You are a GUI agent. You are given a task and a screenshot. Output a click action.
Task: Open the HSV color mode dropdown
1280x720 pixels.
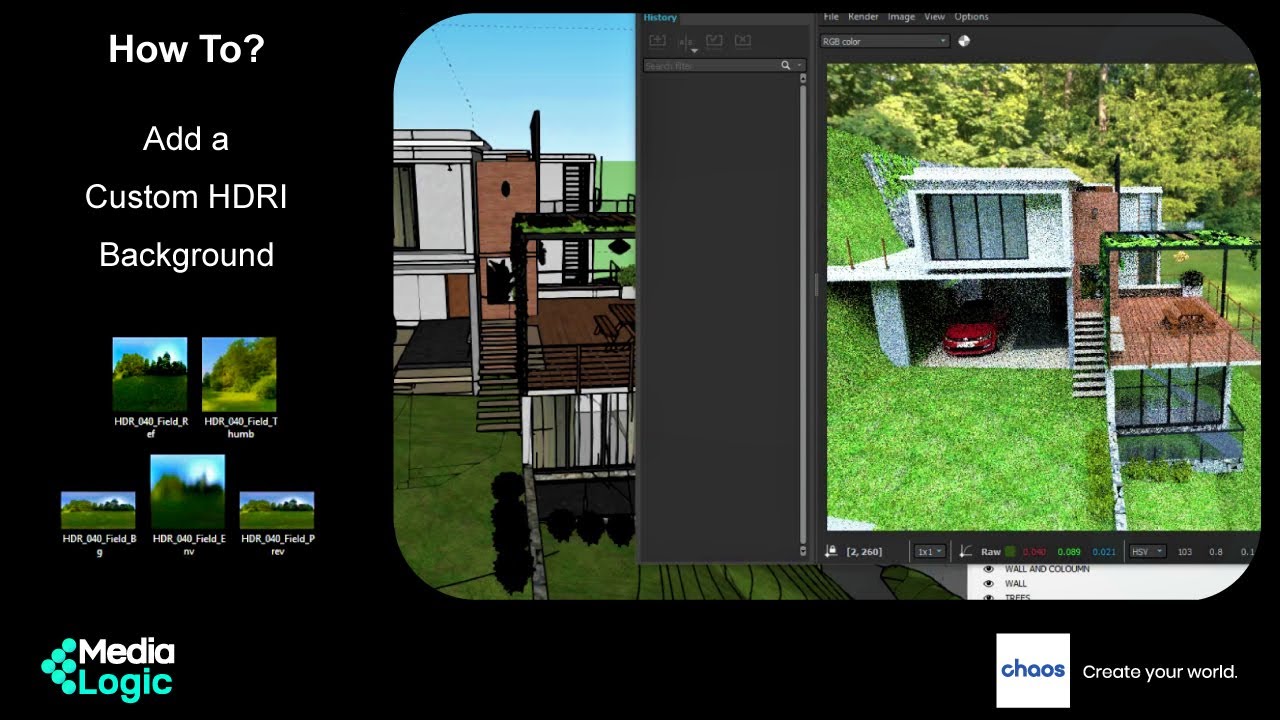pos(1147,551)
